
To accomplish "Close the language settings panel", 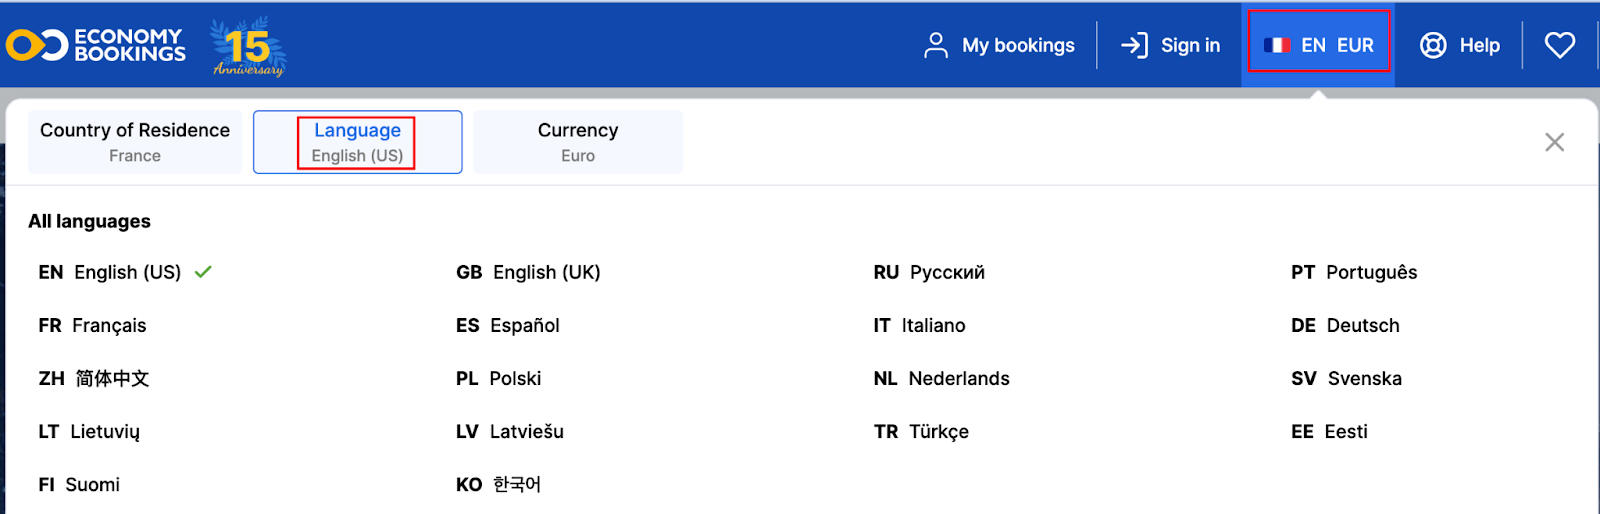I will tap(1554, 142).
